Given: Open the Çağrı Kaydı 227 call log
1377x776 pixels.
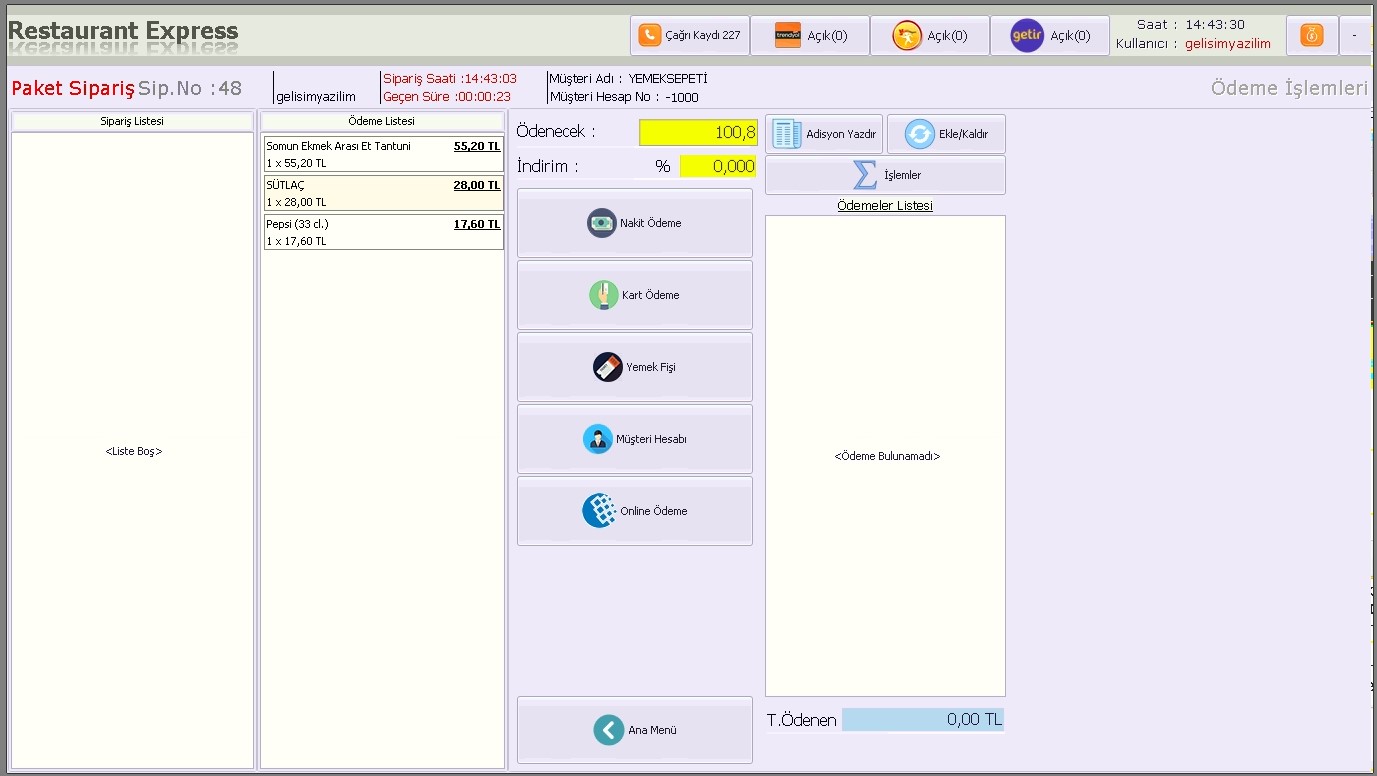Looking at the screenshot, I should (689, 35).
